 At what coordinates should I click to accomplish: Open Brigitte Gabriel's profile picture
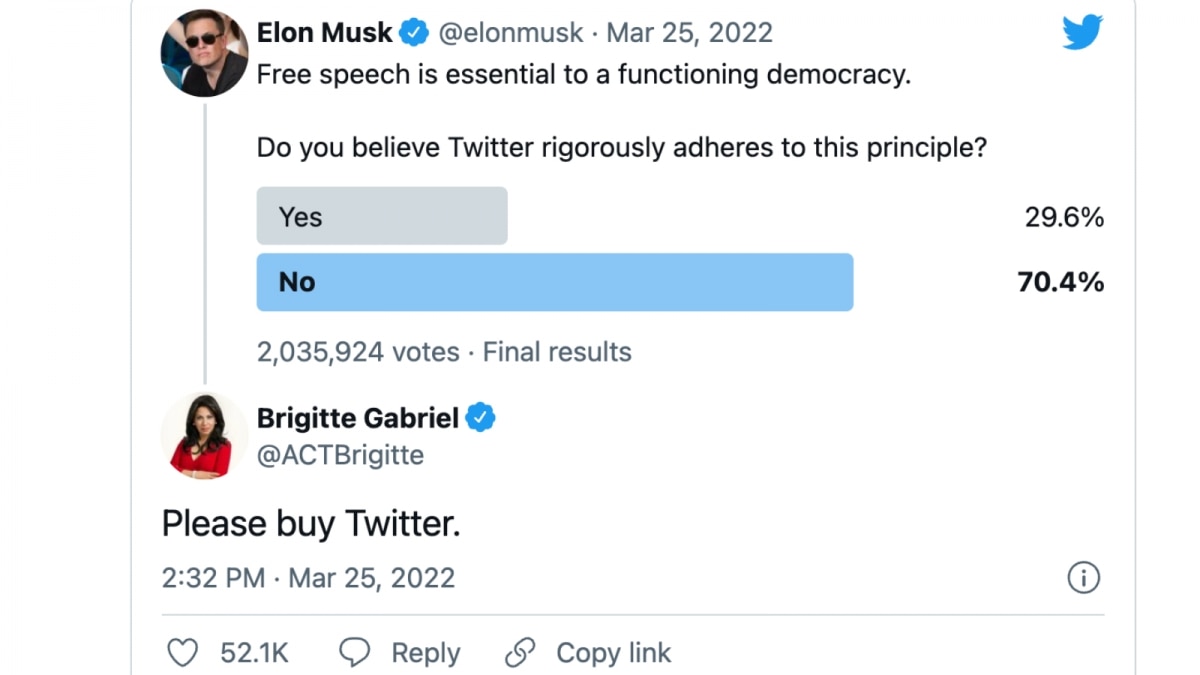(204, 436)
